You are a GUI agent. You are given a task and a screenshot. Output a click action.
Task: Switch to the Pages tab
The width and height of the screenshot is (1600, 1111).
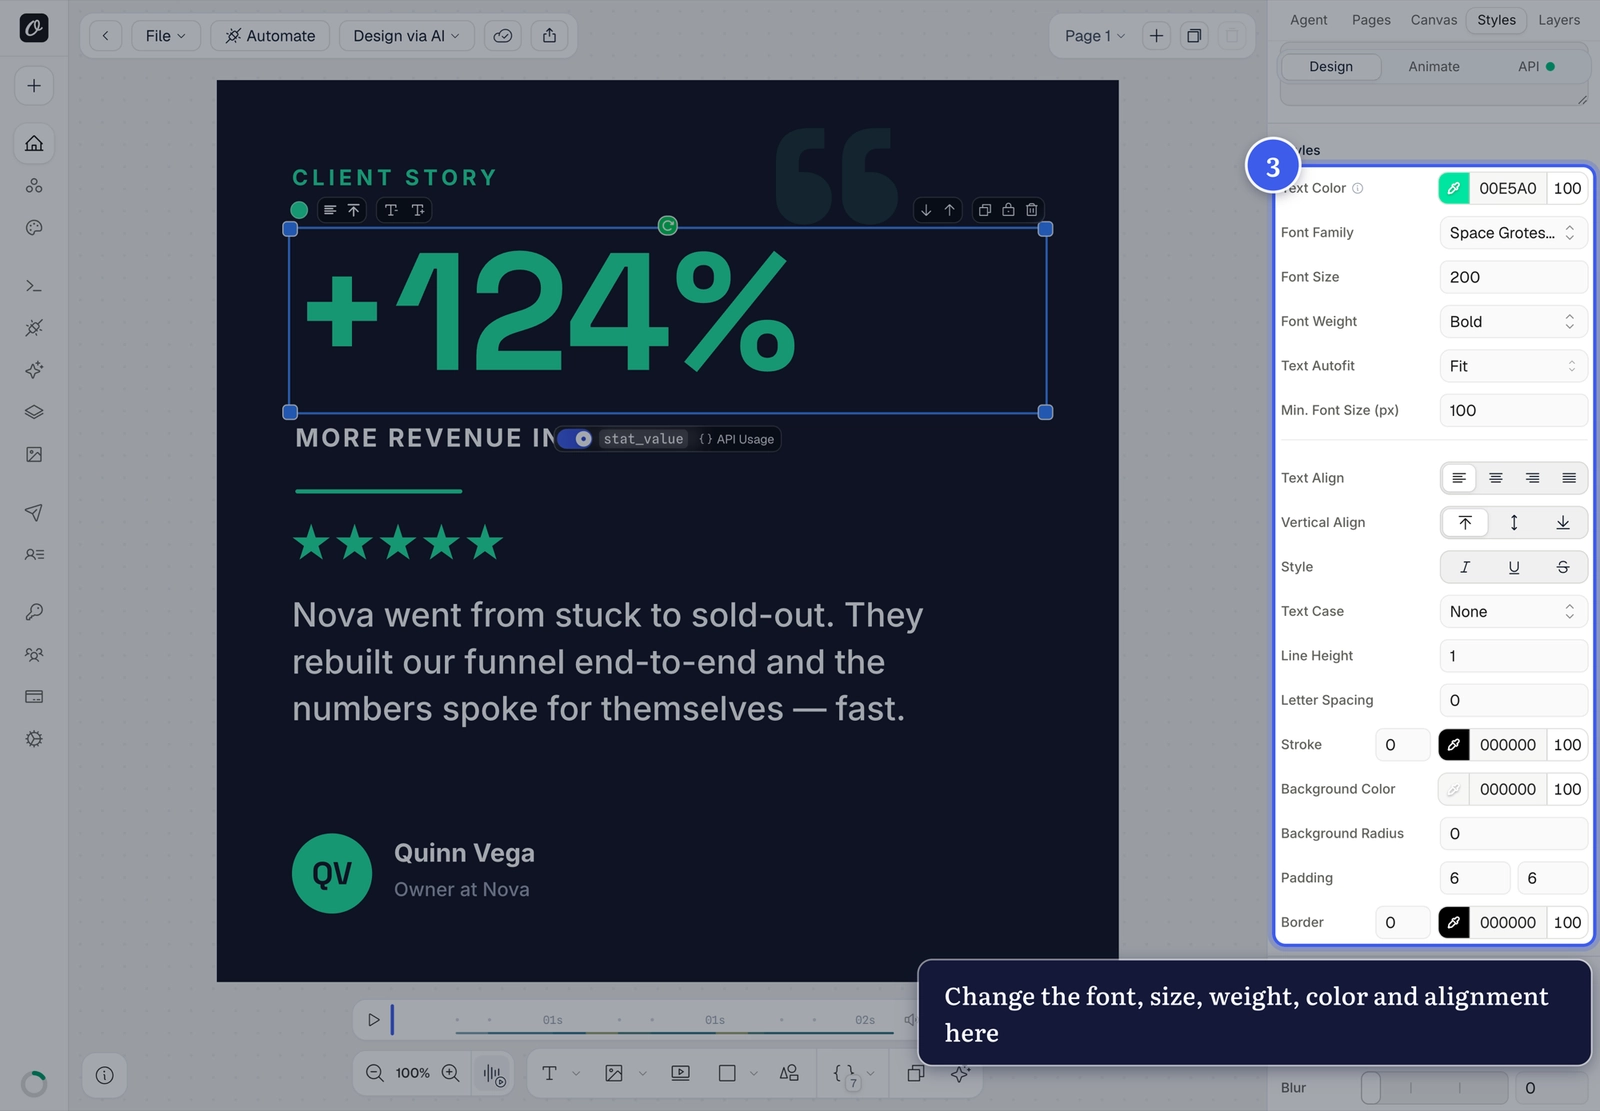pos(1371,20)
